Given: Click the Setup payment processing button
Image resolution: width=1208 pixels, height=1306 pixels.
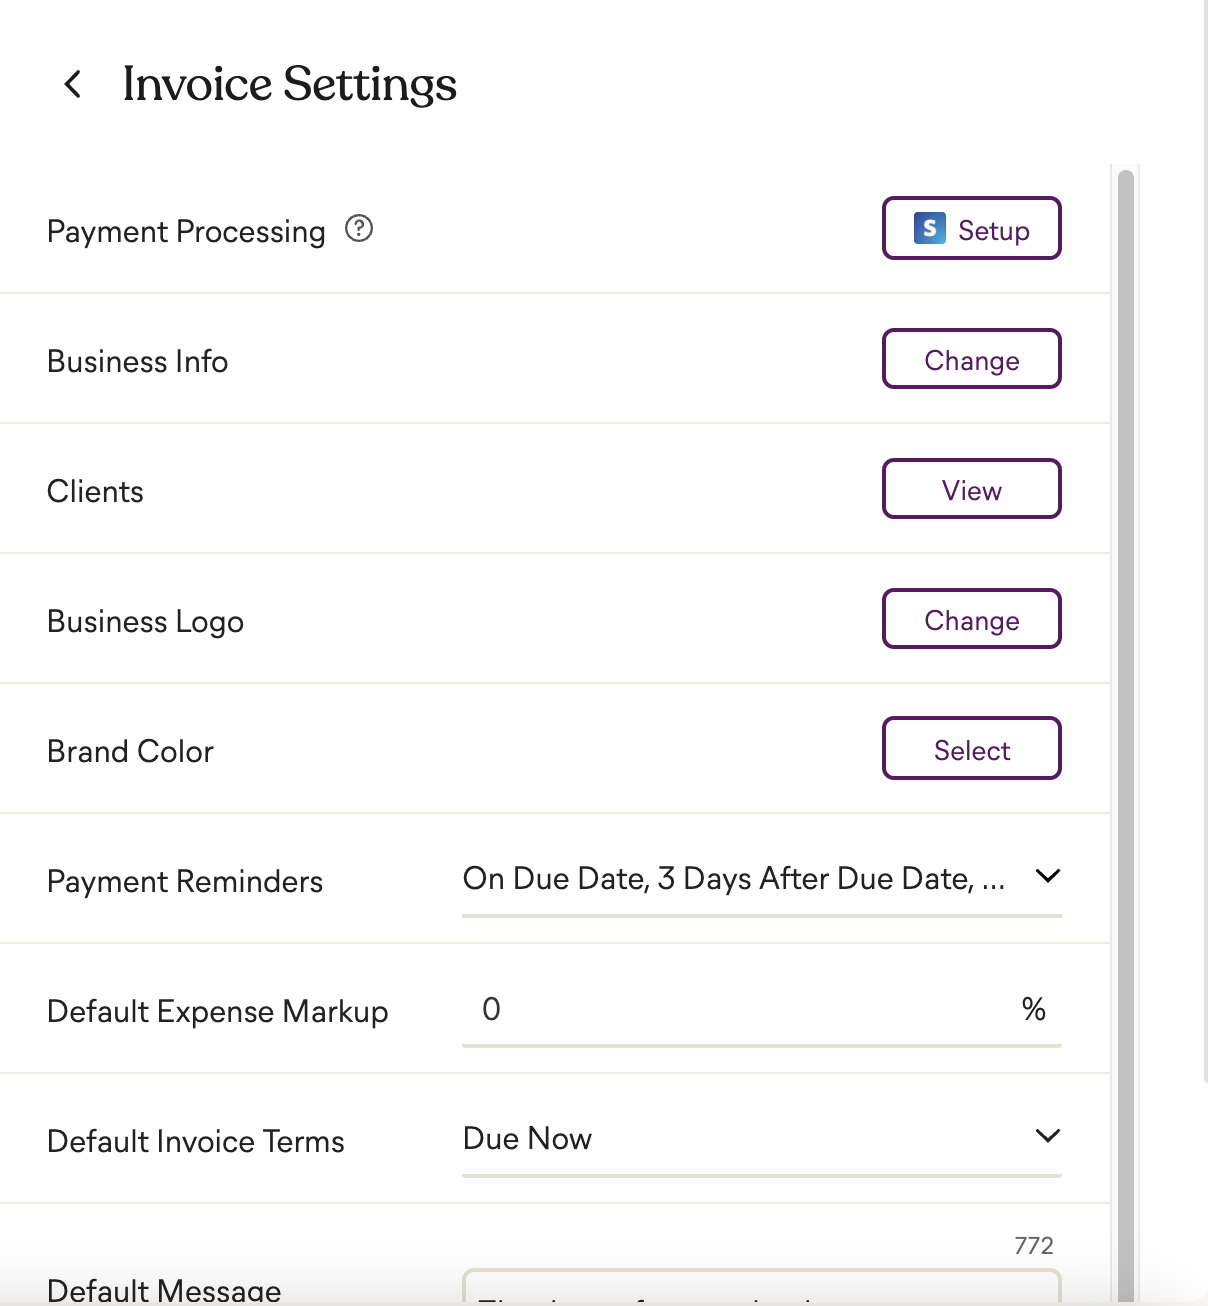Looking at the screenshot, I should point(971,229).
